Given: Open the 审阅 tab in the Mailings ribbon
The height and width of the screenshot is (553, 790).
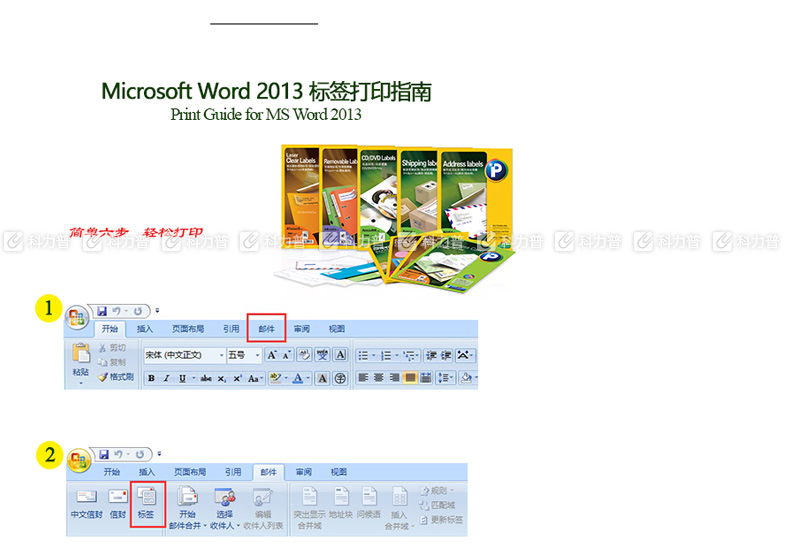Looking at the screenshot, I should [x=303, y=472].
